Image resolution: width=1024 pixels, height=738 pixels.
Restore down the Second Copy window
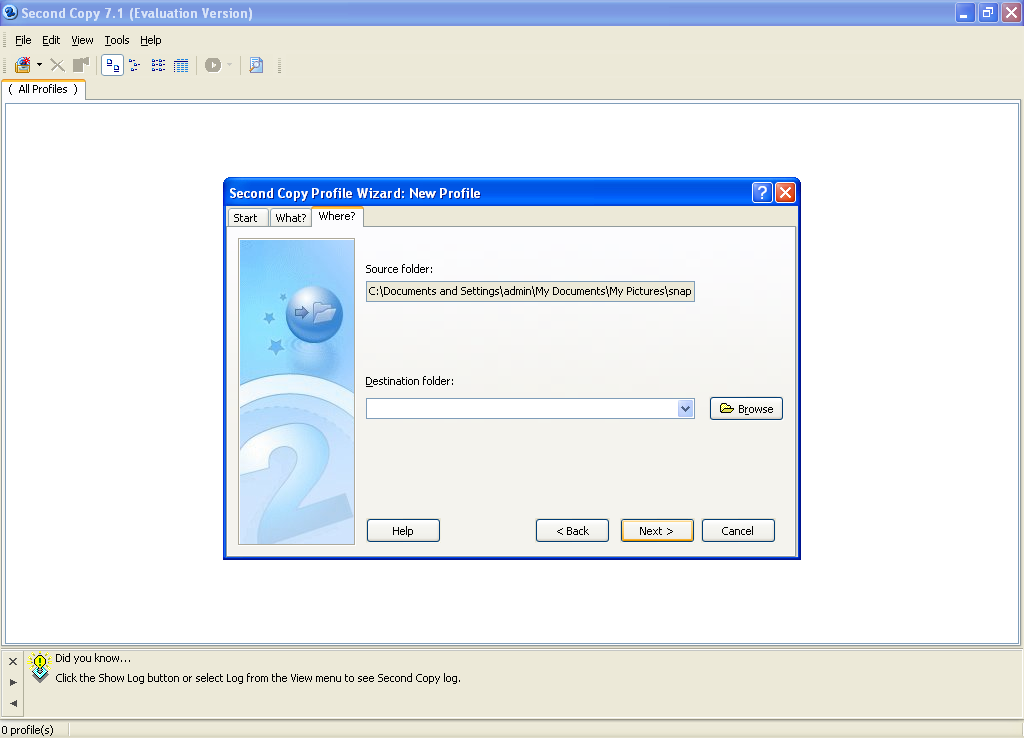coord(988,12)
